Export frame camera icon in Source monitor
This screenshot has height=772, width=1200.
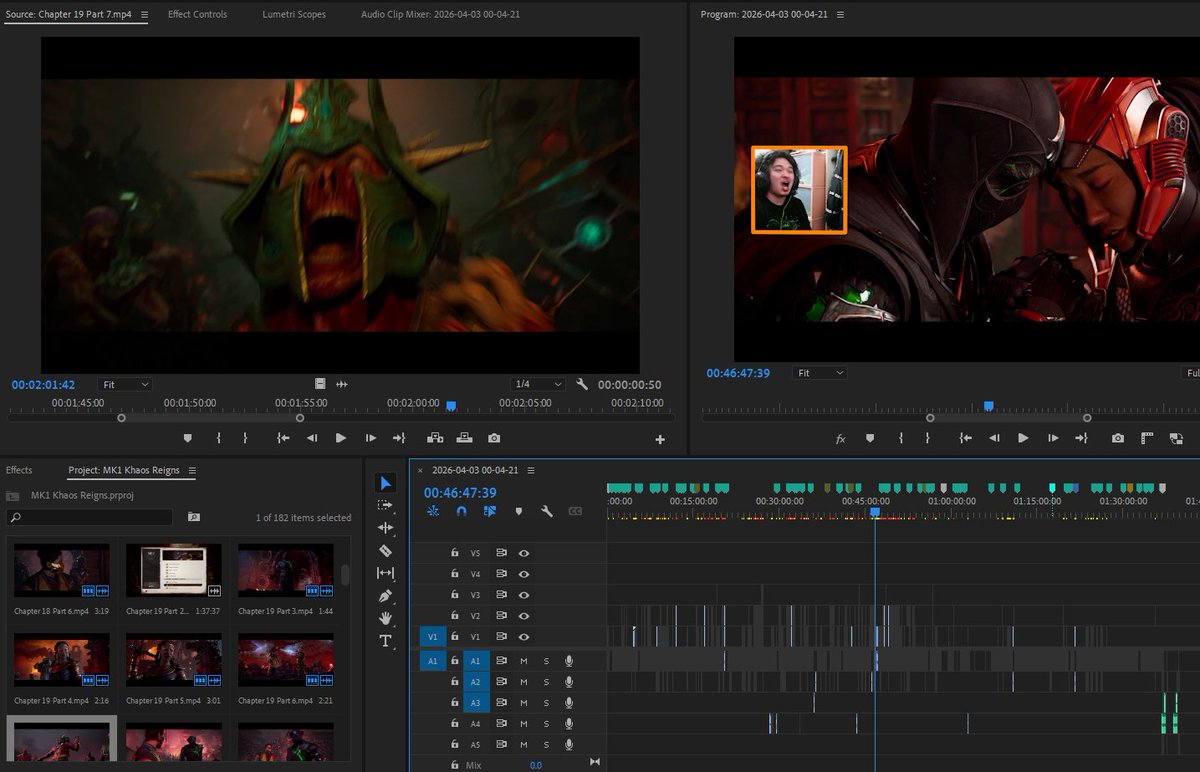[x=494, y=438]
